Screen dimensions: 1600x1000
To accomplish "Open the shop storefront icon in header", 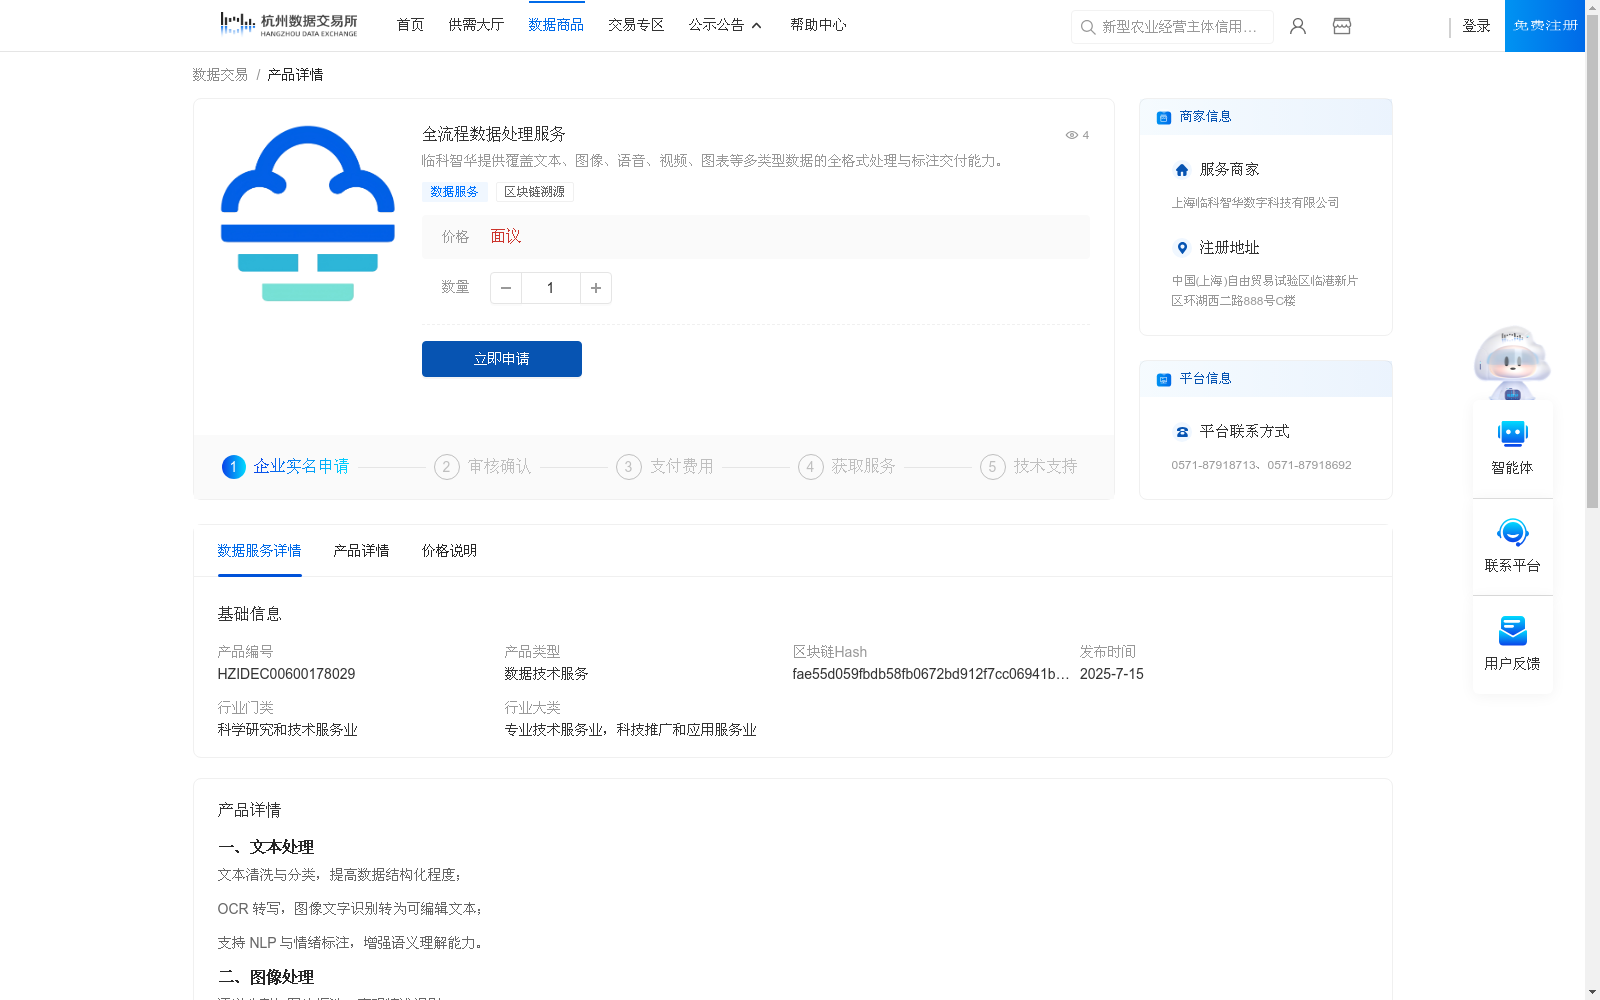I will point(1342,26).
